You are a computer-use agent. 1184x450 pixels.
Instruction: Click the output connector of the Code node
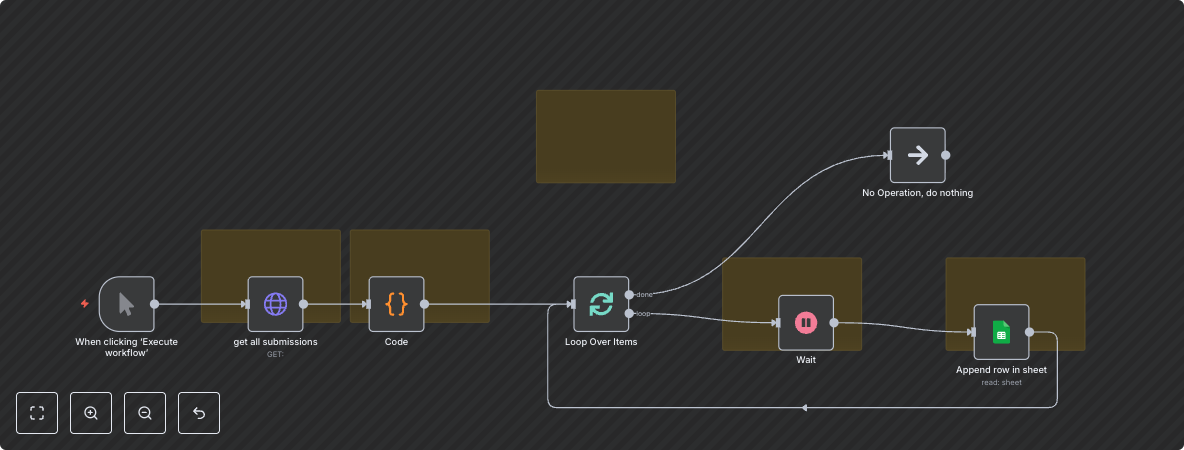click(x=424, y=304)
